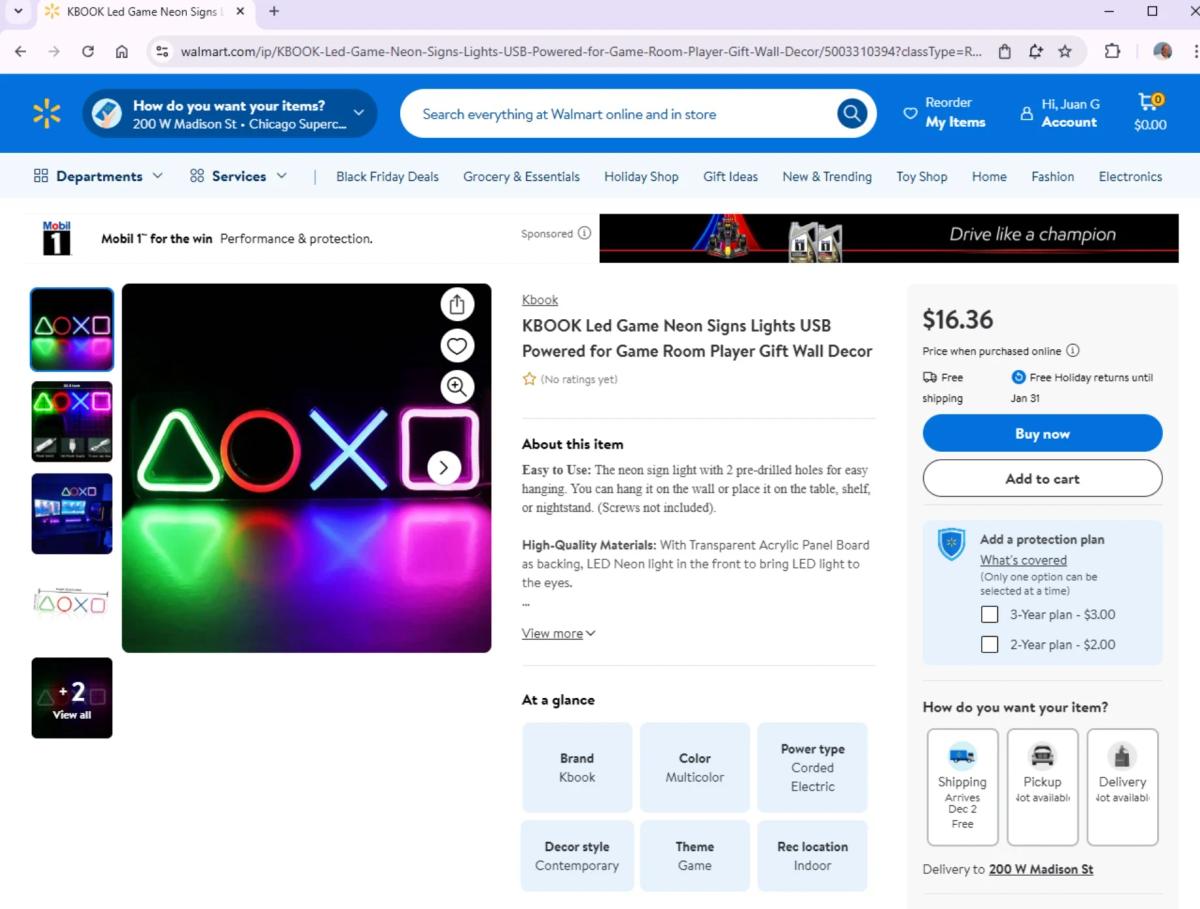Enable the 3-Year protection plan
The width and height of the screenshot is (1200, 909).
[989, 614]
